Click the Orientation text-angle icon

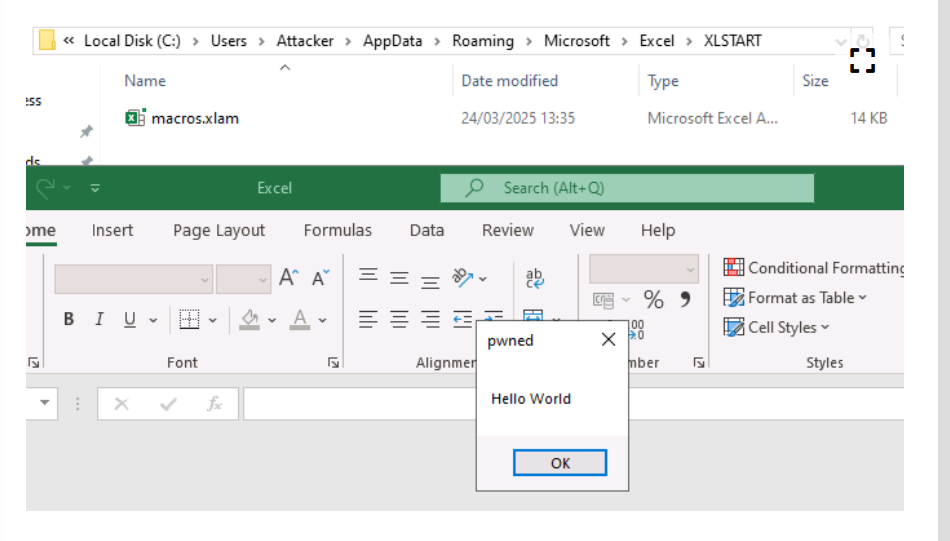[463, 278]
